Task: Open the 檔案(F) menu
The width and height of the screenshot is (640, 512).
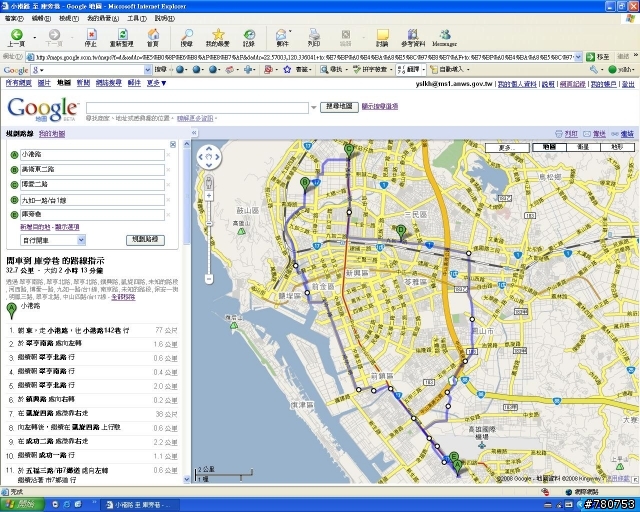Action: coord(14,18)
